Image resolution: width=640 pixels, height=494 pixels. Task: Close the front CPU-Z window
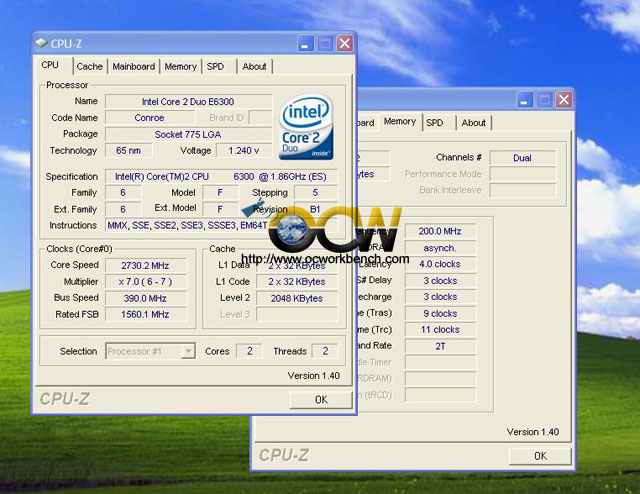tap(345, 43)
